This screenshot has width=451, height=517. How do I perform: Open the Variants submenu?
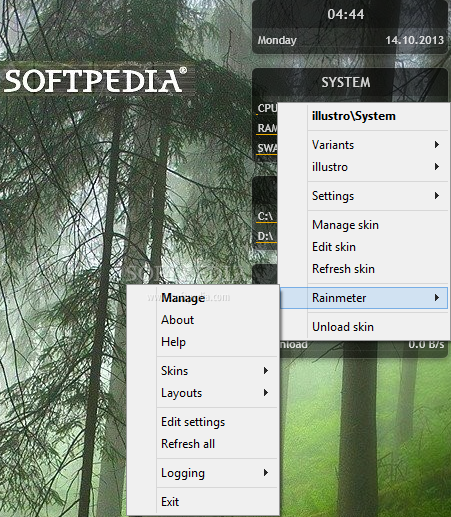pos(363,145)
